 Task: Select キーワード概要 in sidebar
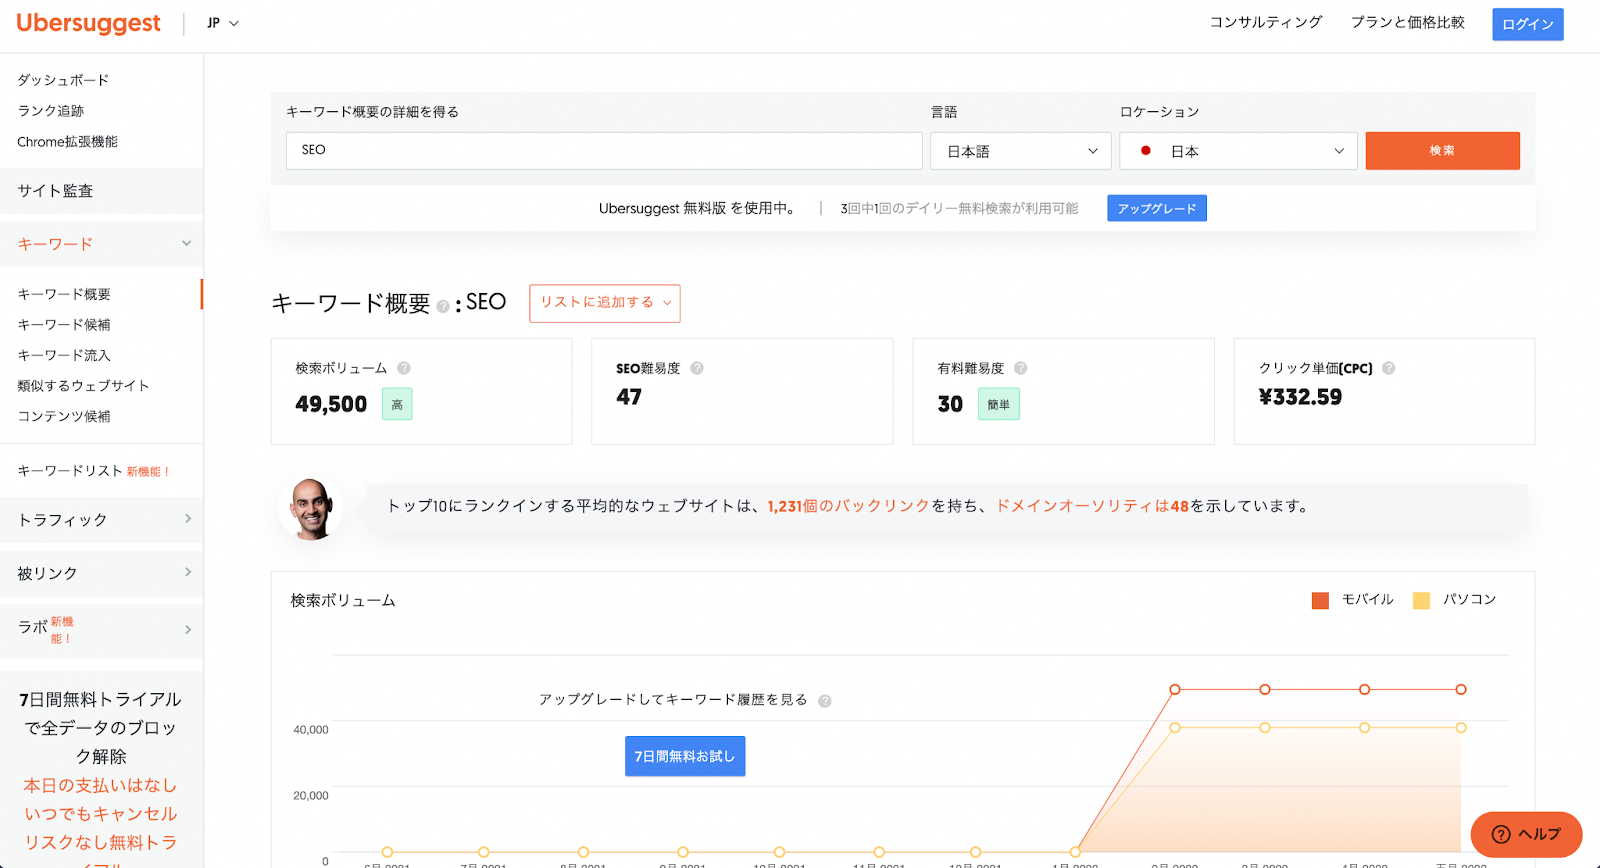(64, 294)
